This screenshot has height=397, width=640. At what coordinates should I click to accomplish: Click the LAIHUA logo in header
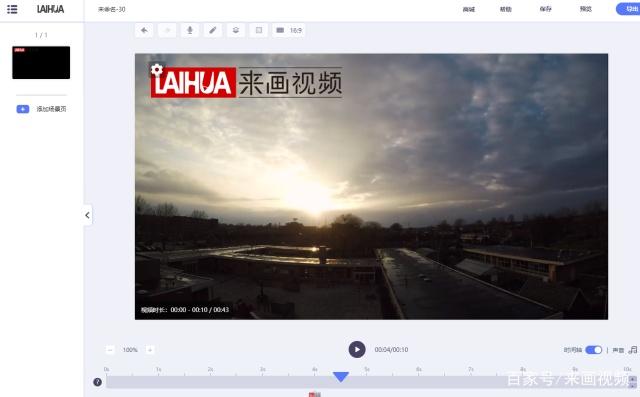50,9
